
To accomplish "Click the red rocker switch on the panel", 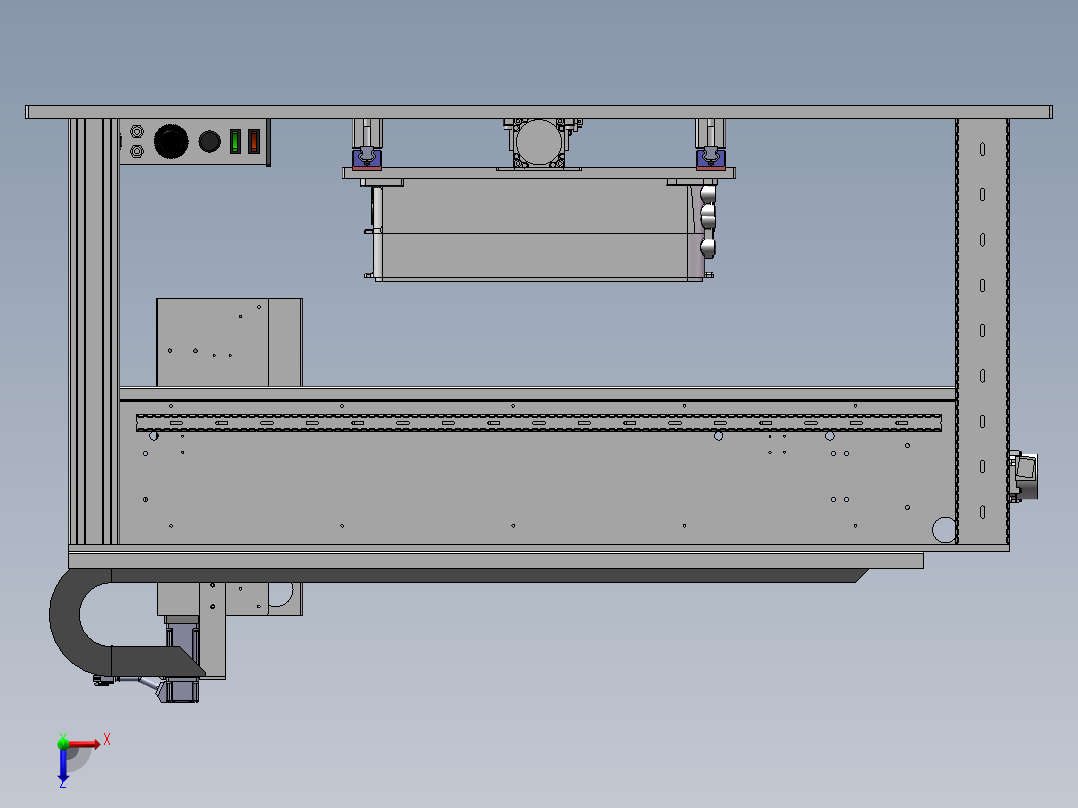I will tap(254, 141).
